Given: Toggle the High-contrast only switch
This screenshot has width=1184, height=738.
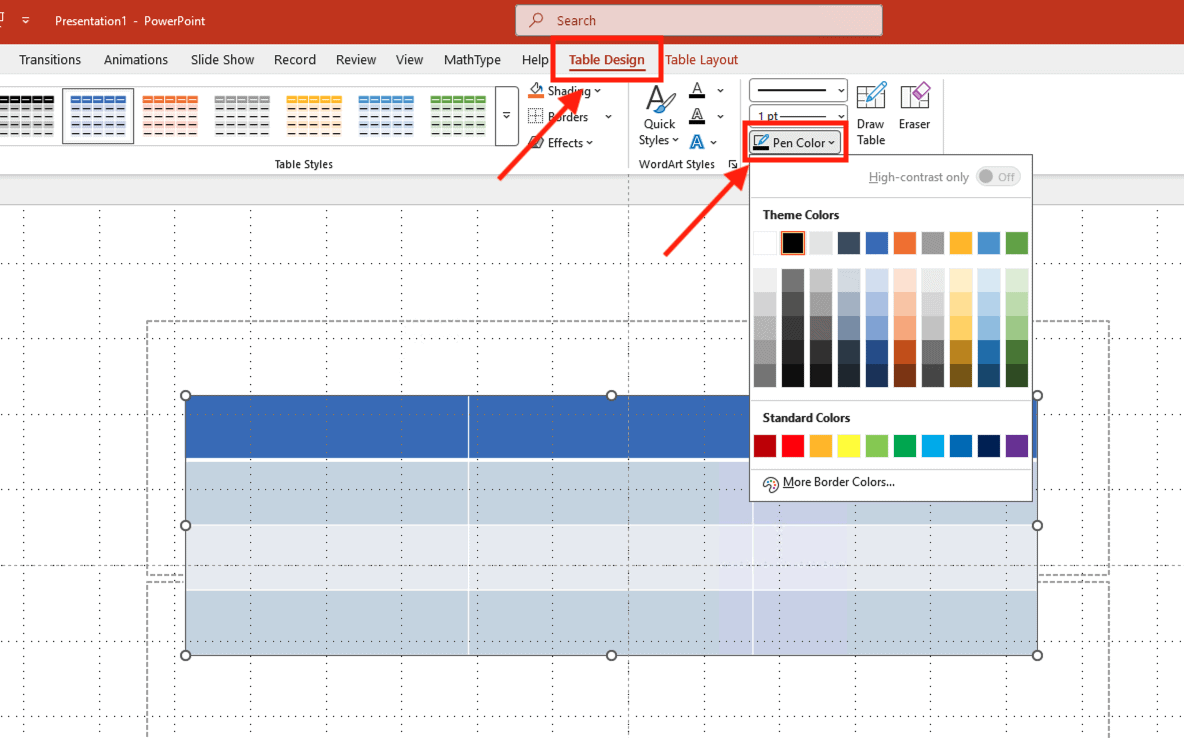Looking at the screenshot, I should (997, 177).
